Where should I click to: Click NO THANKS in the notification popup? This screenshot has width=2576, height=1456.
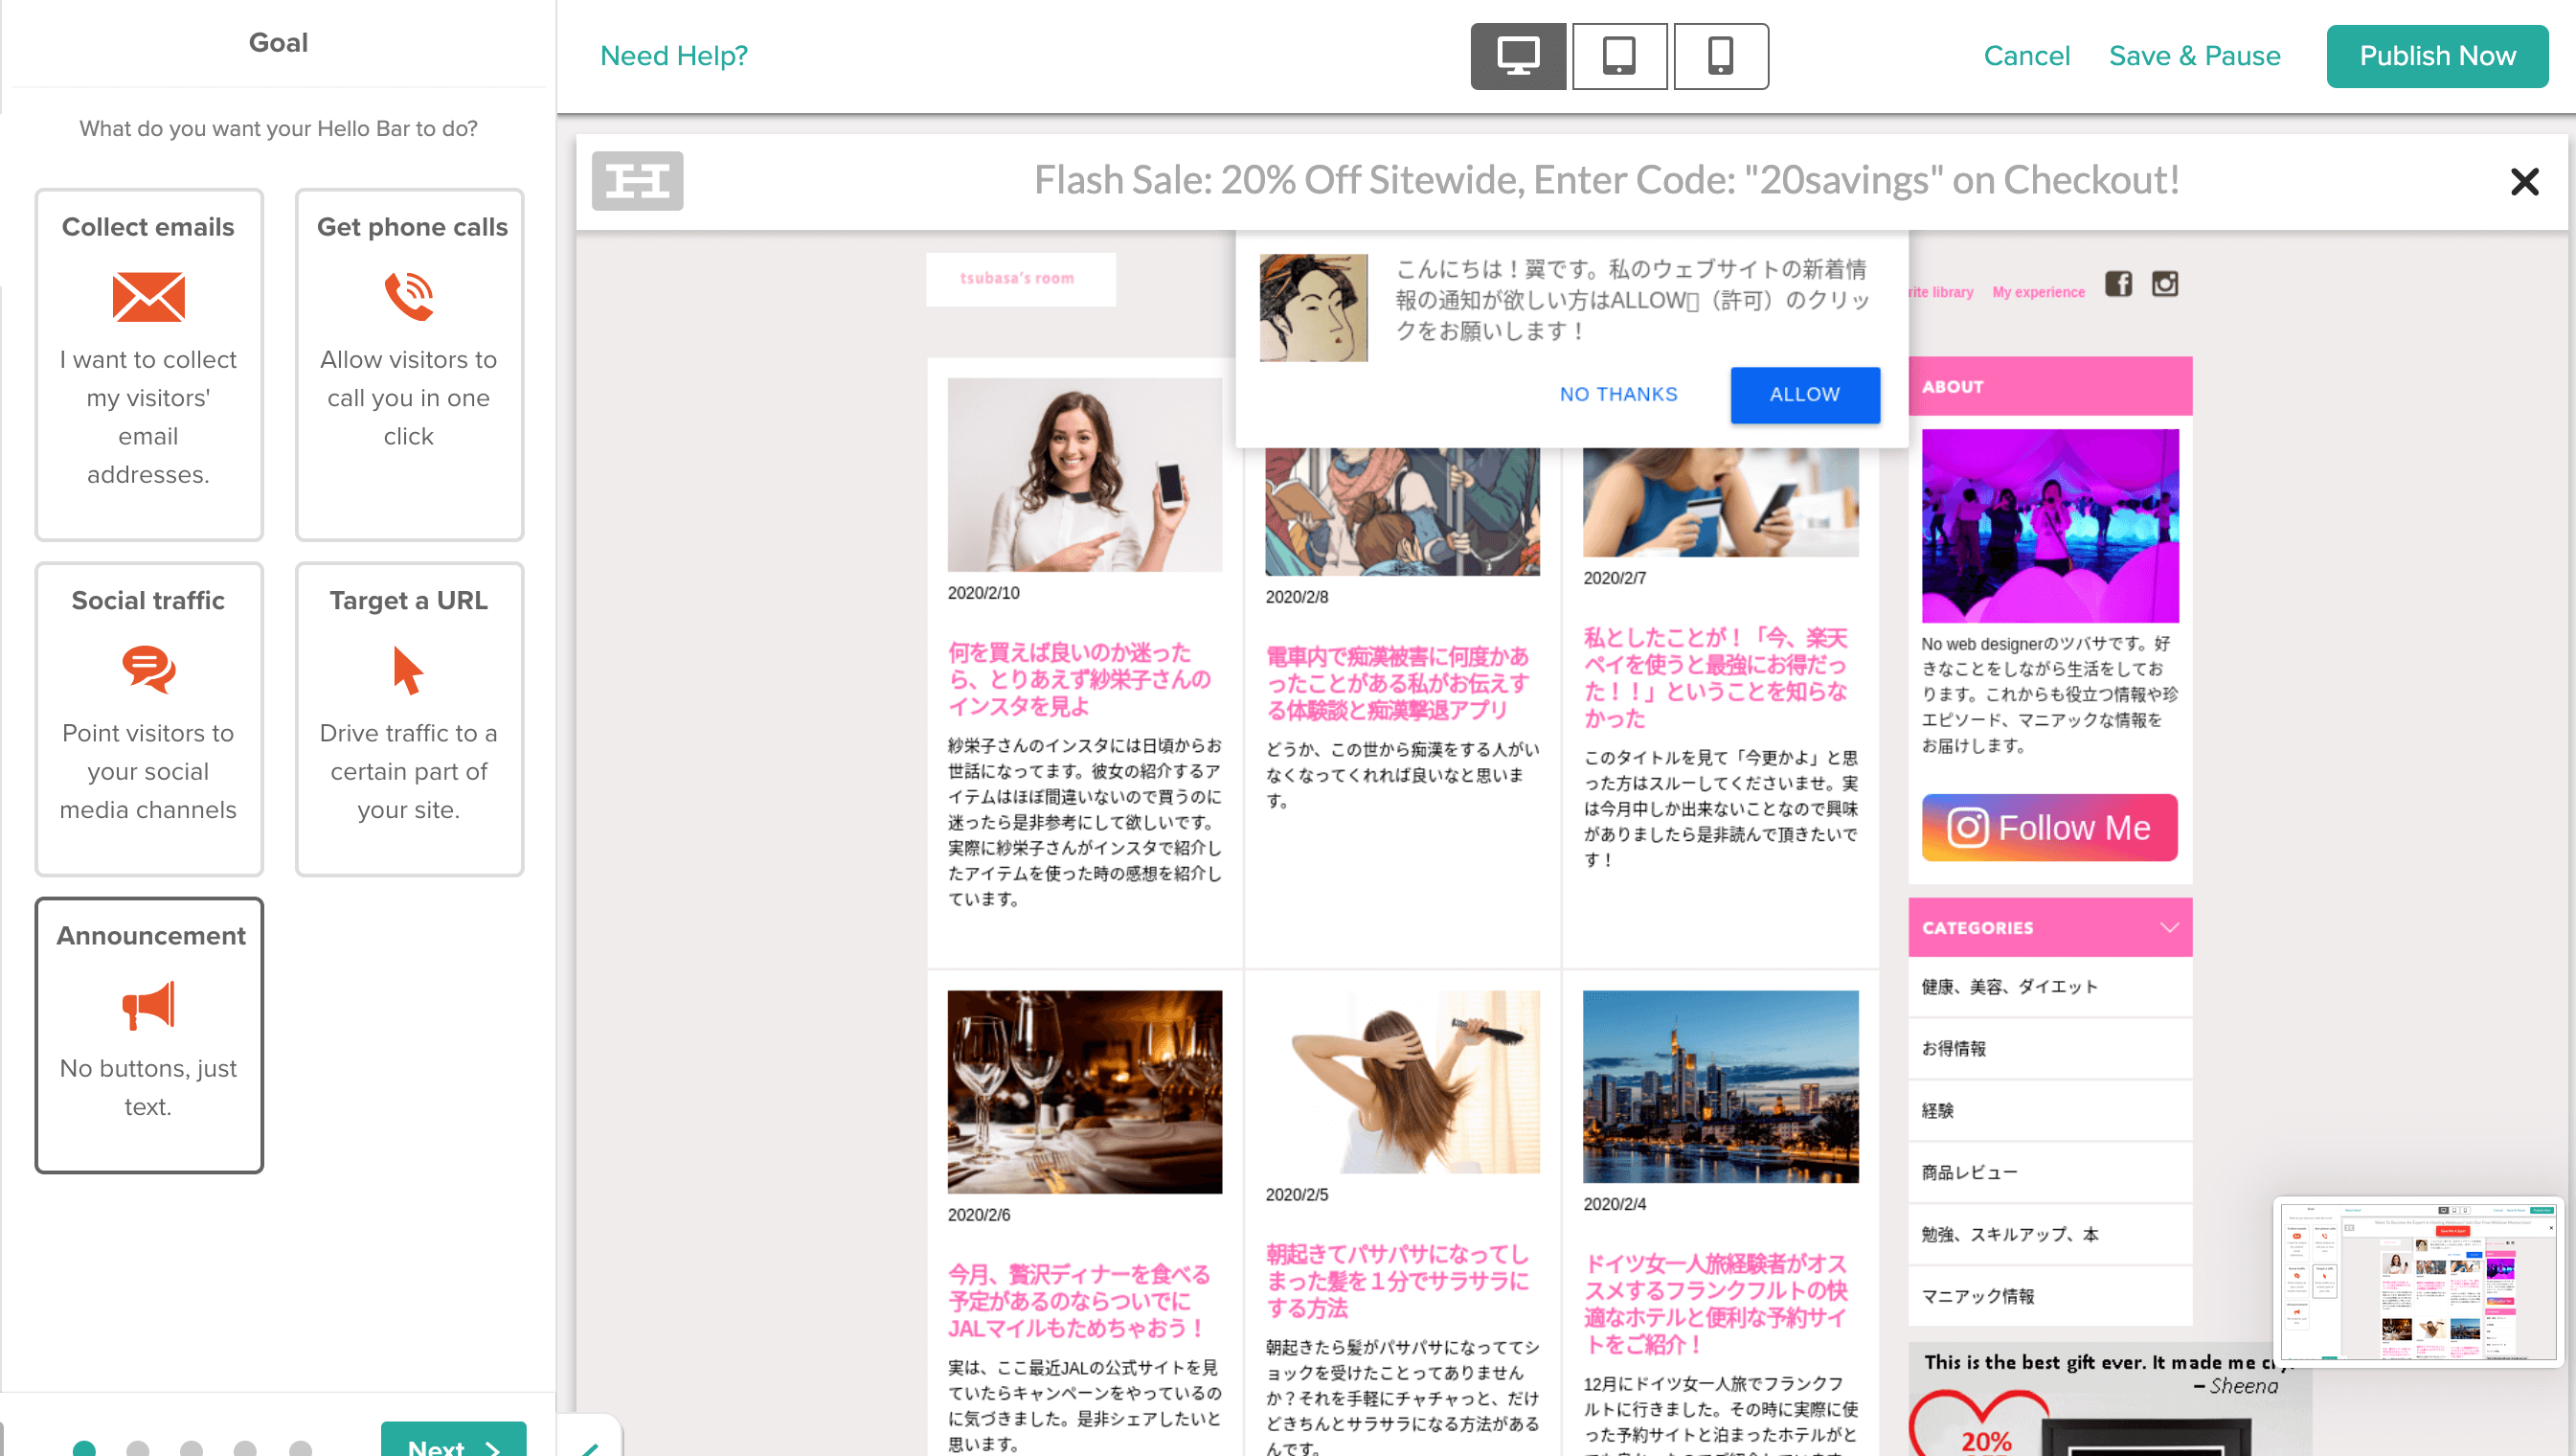[x=1618, y=395]
